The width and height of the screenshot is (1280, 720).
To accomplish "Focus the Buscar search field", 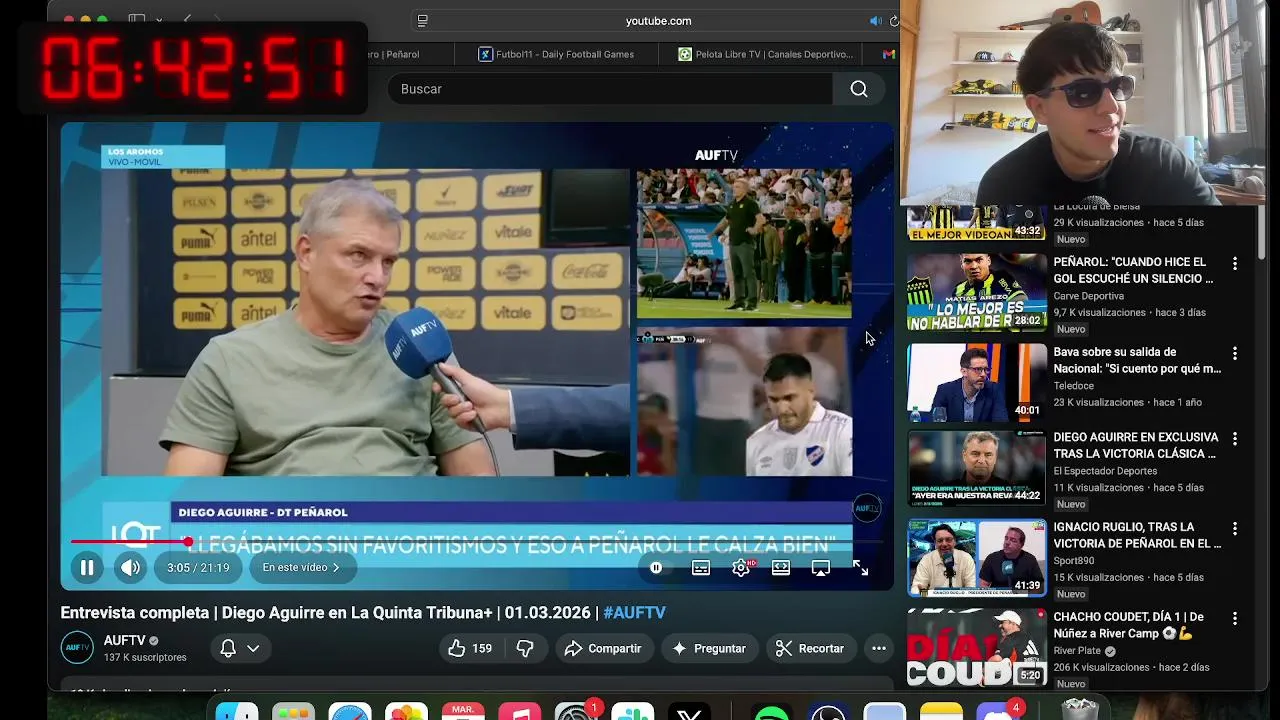I will 610,89.
